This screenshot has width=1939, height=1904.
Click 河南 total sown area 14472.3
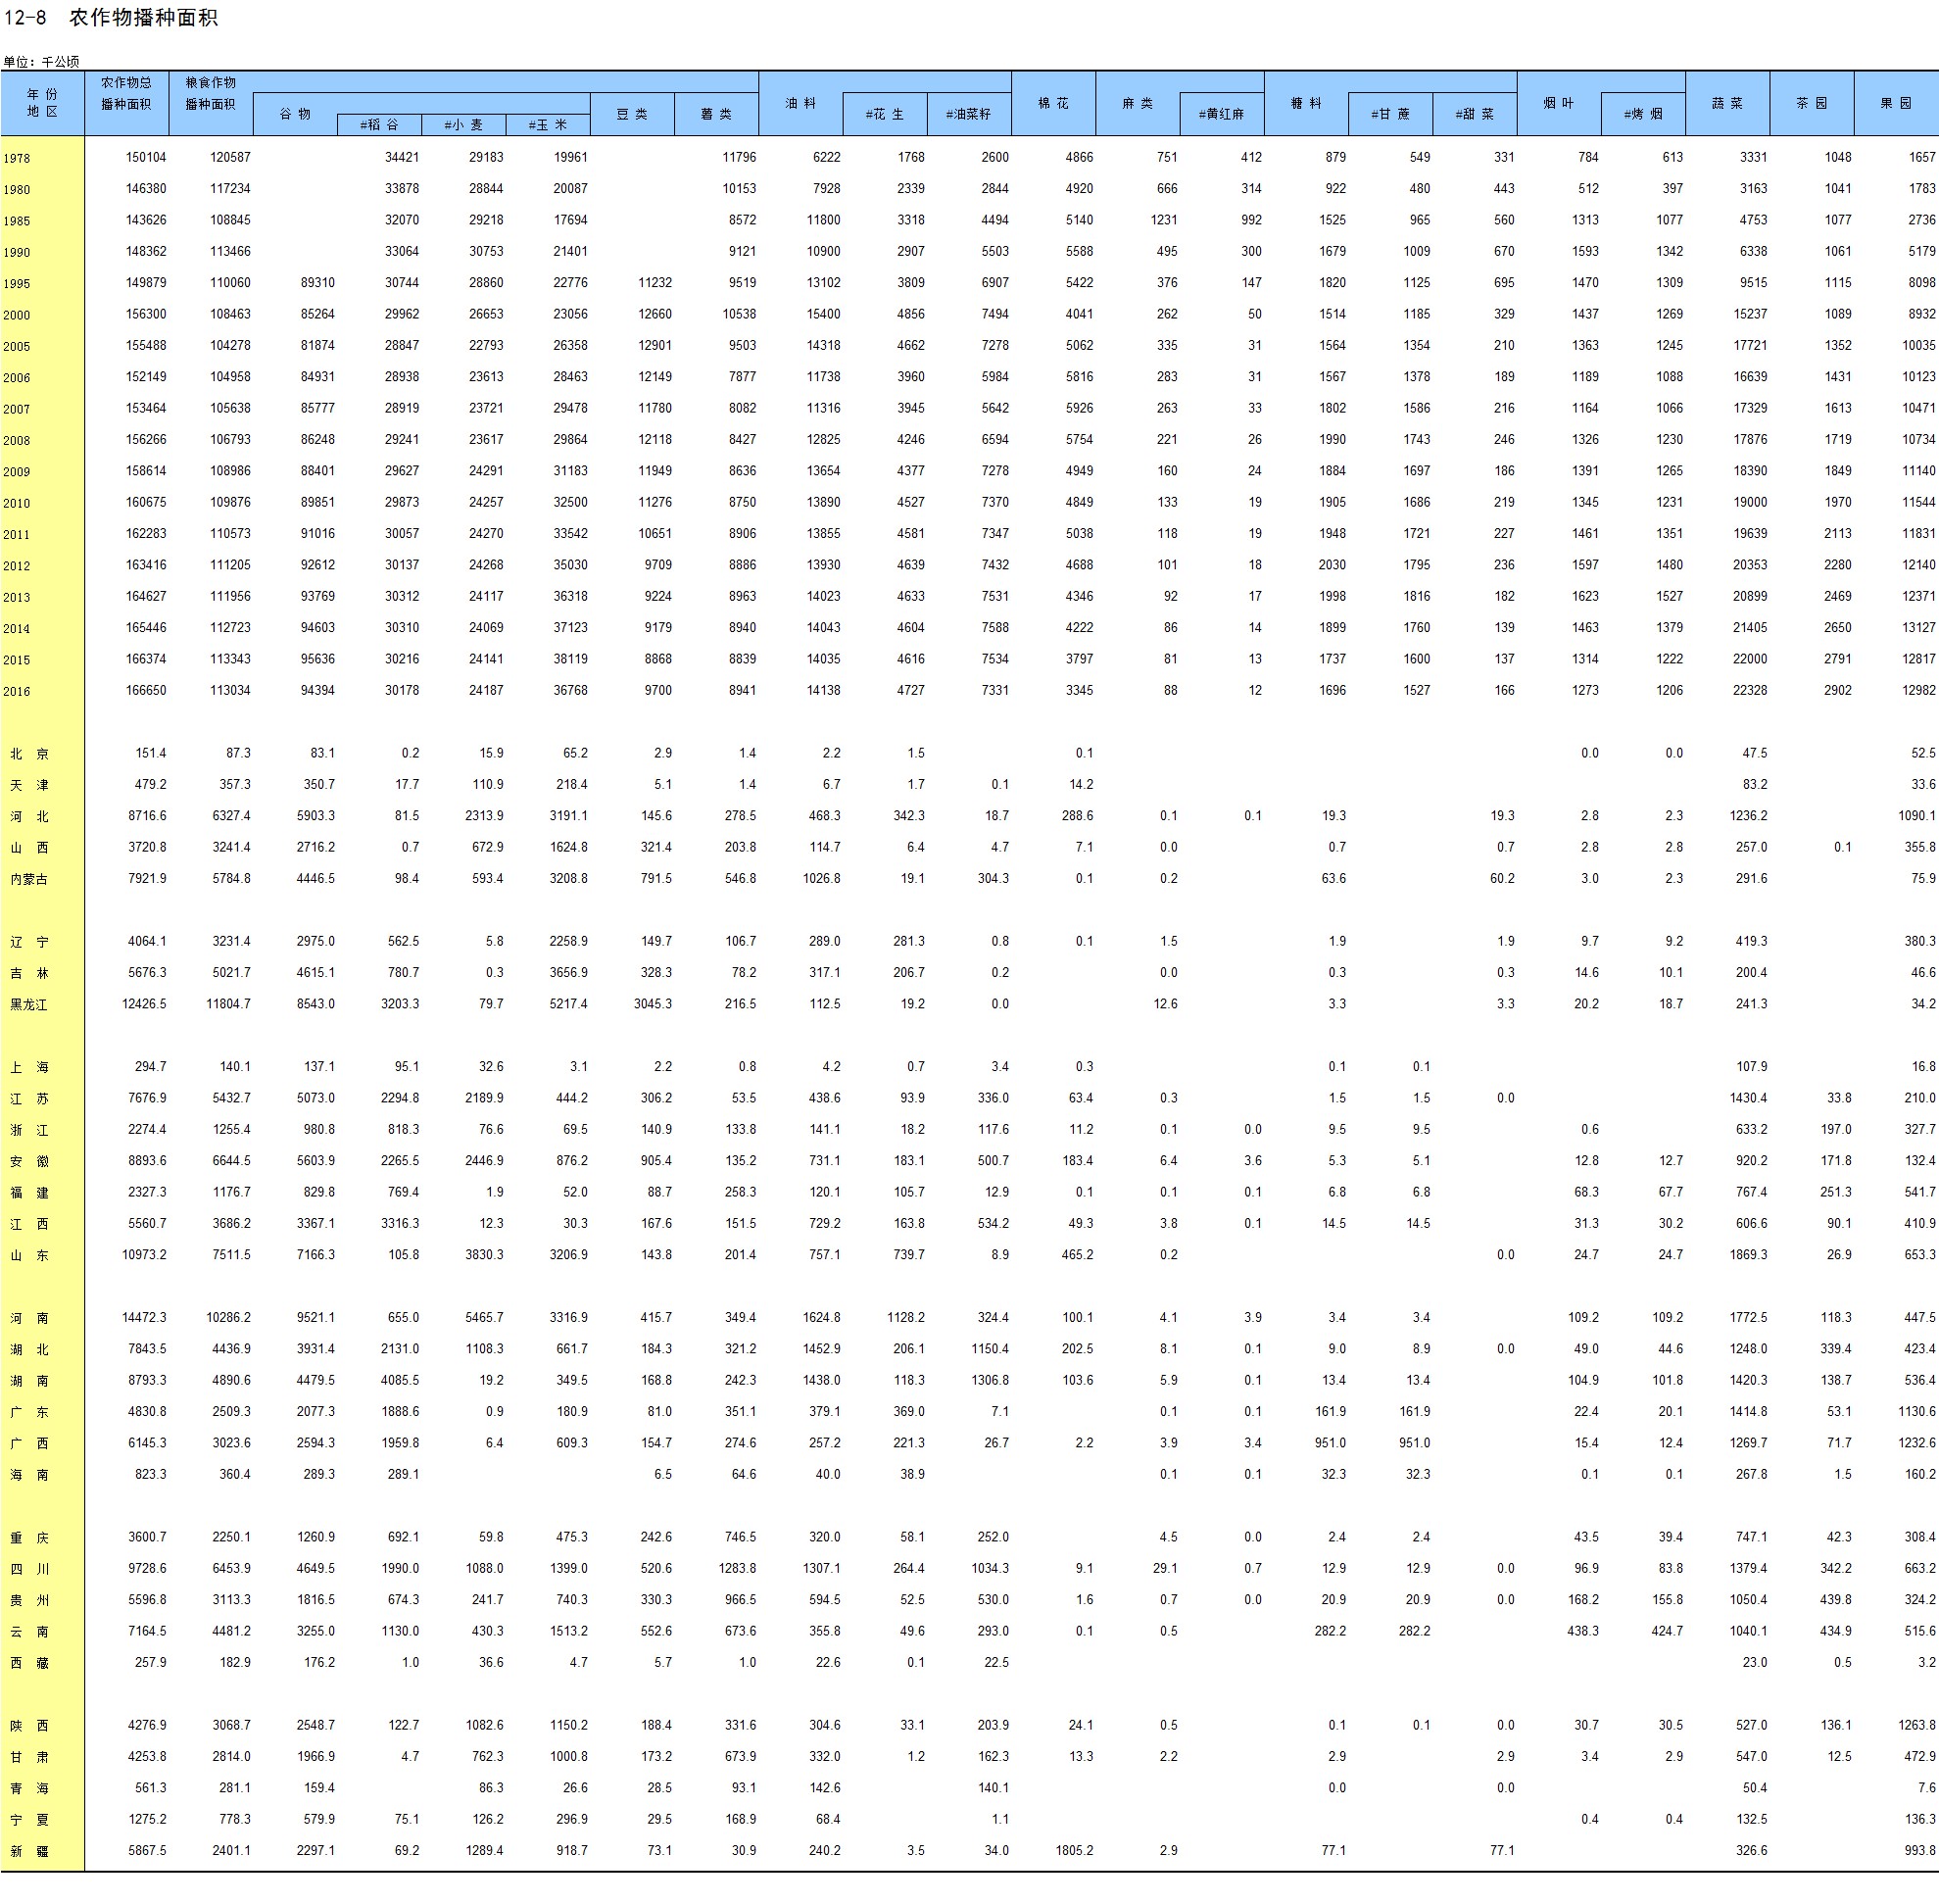pos(144,1318)
